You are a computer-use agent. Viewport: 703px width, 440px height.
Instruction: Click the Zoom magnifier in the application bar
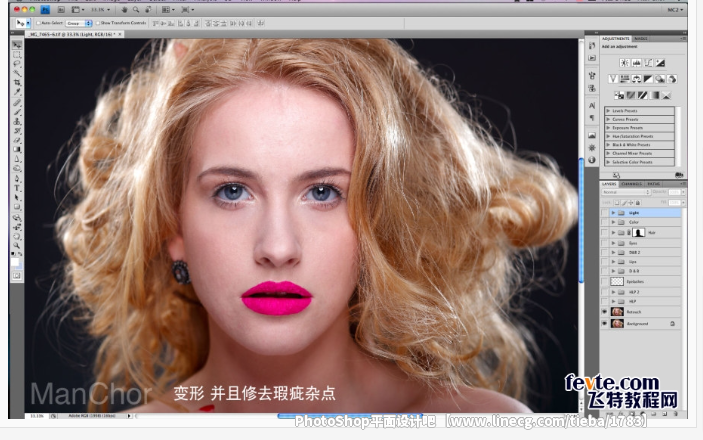point(136,9)
